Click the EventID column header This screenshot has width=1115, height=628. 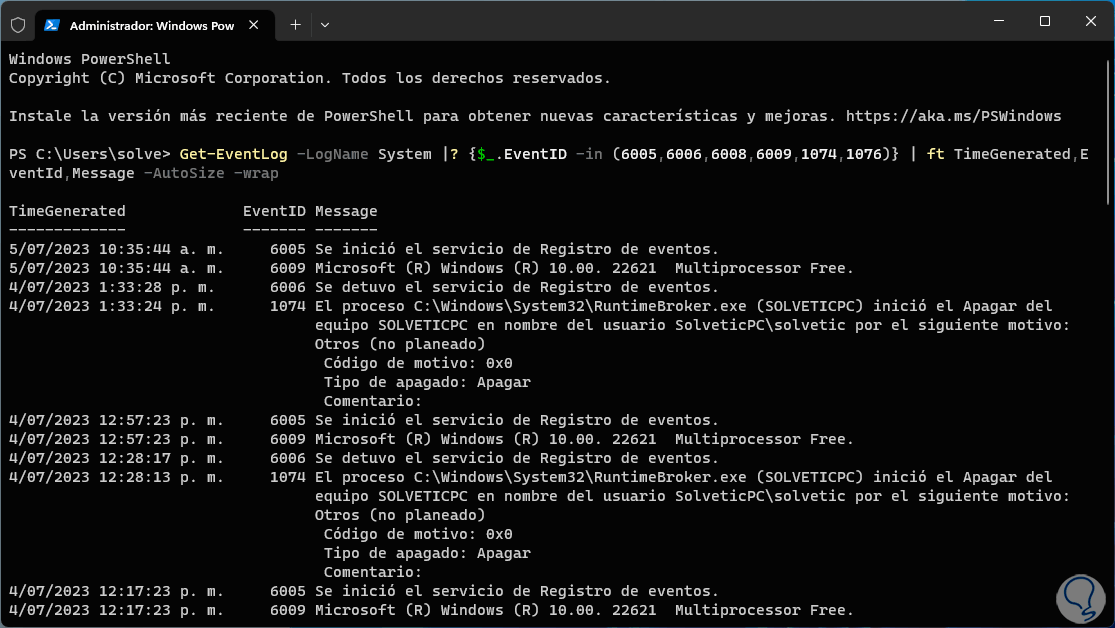tap(274, 211)
